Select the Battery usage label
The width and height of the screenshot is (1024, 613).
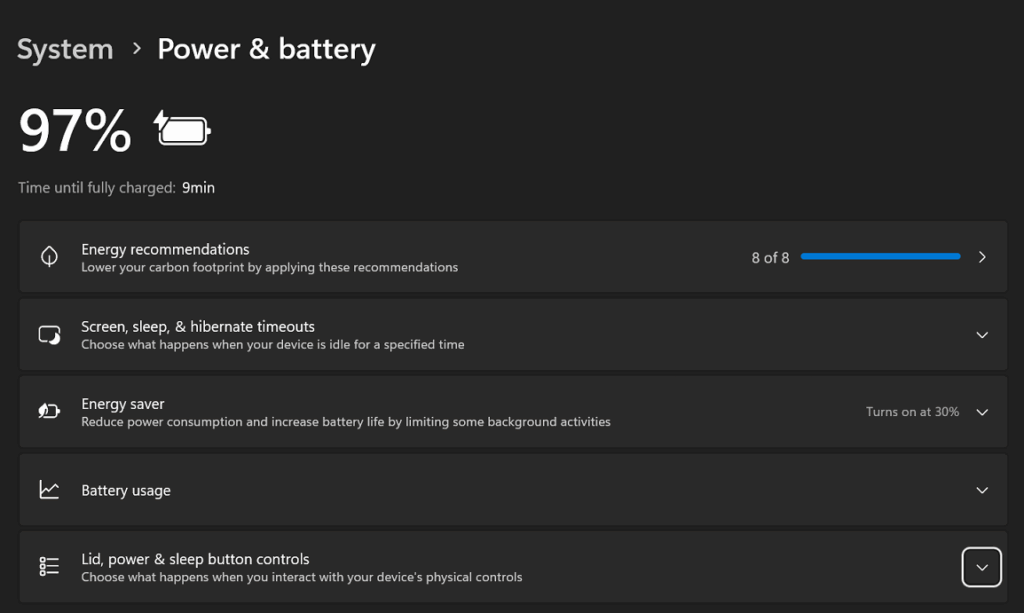click(126, 490)
